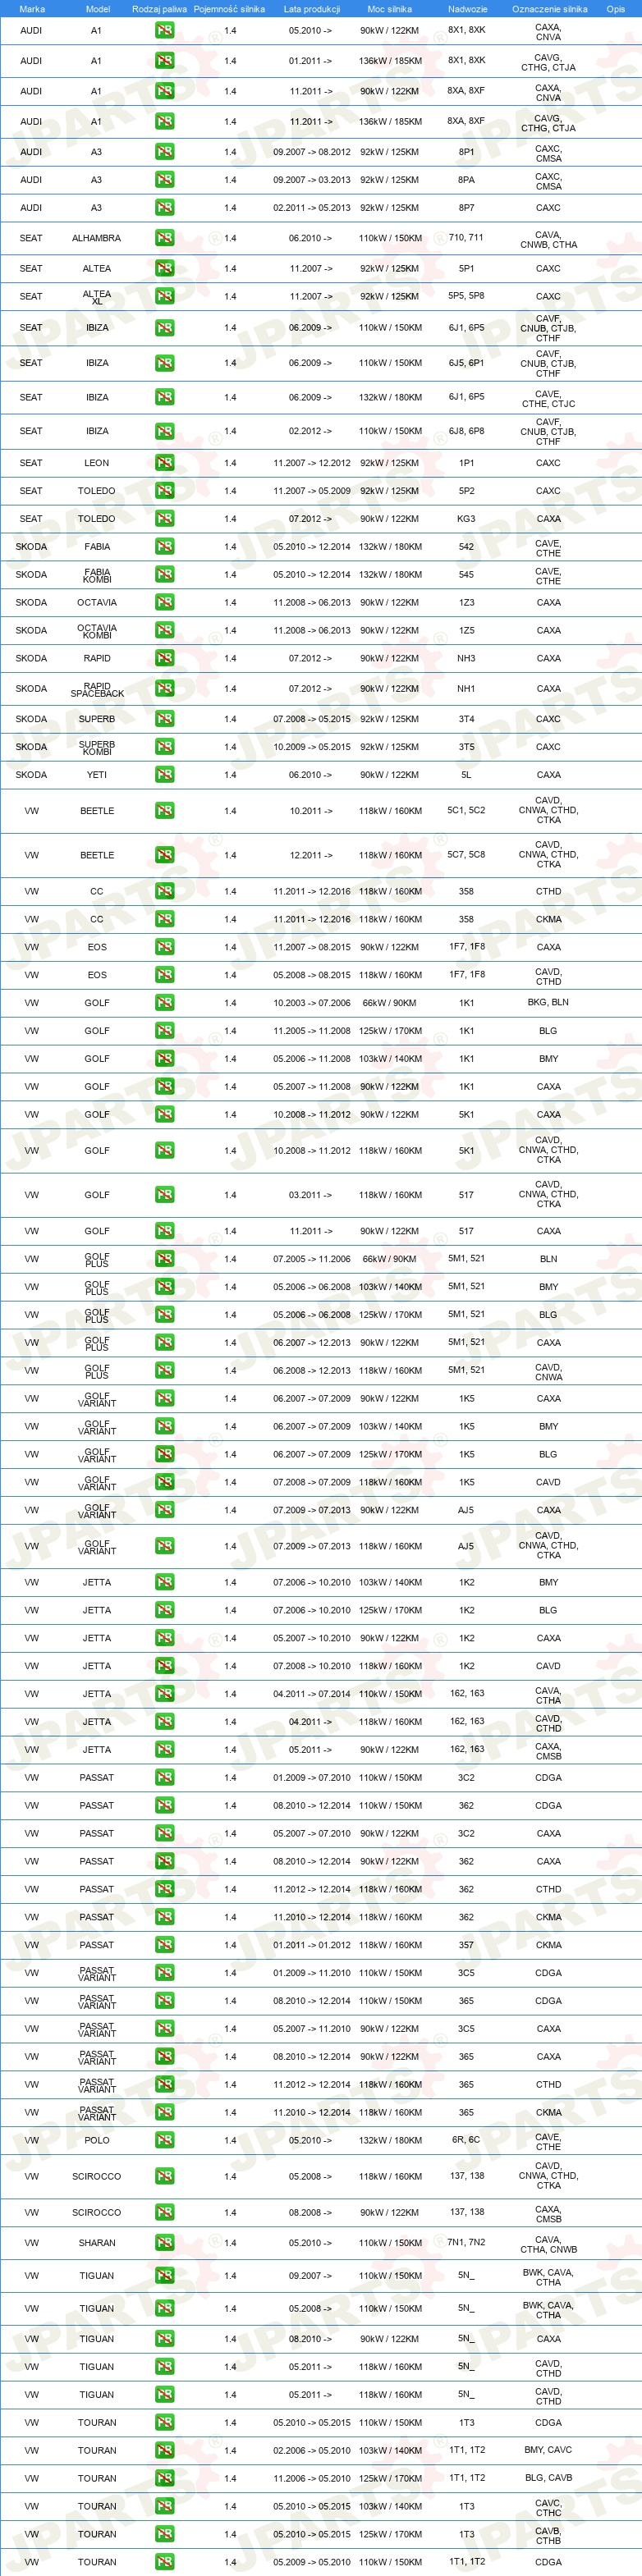Click production date 03.2011 -> cell

tap(311, 1195)
